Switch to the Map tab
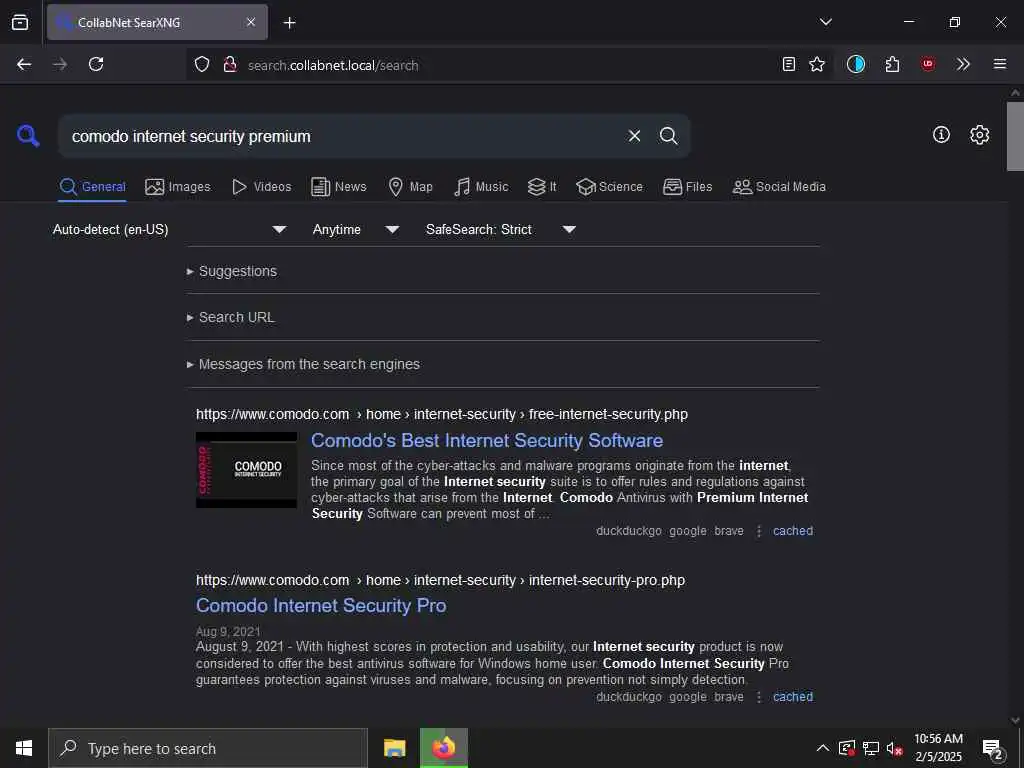 pyautogui.click(x=410, y=187)
